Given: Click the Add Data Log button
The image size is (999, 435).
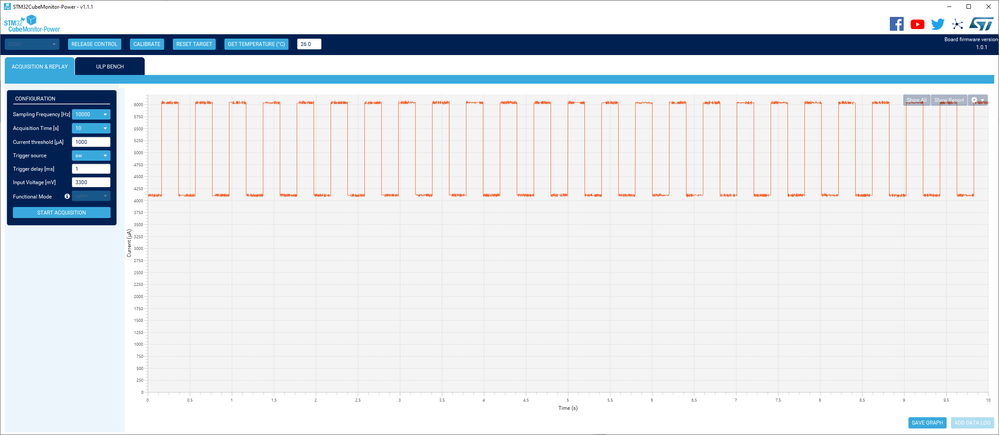Looking at the screenshot, I should pyautogui.click(x=972, y=422).
